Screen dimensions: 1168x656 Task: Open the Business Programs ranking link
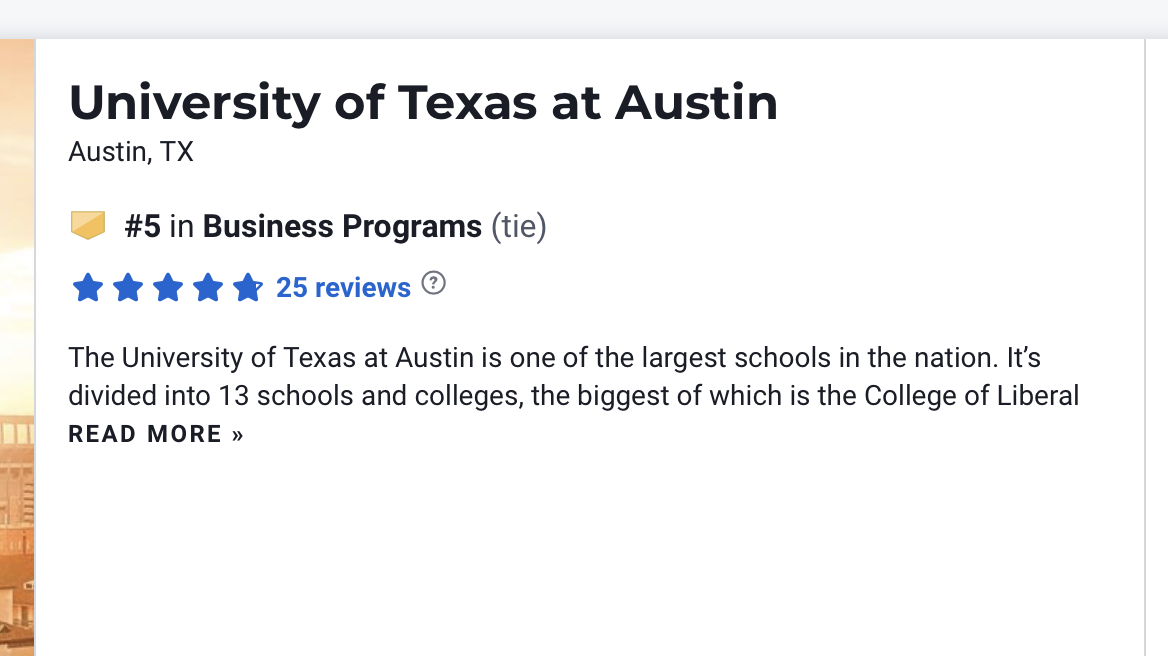point(342,226)
